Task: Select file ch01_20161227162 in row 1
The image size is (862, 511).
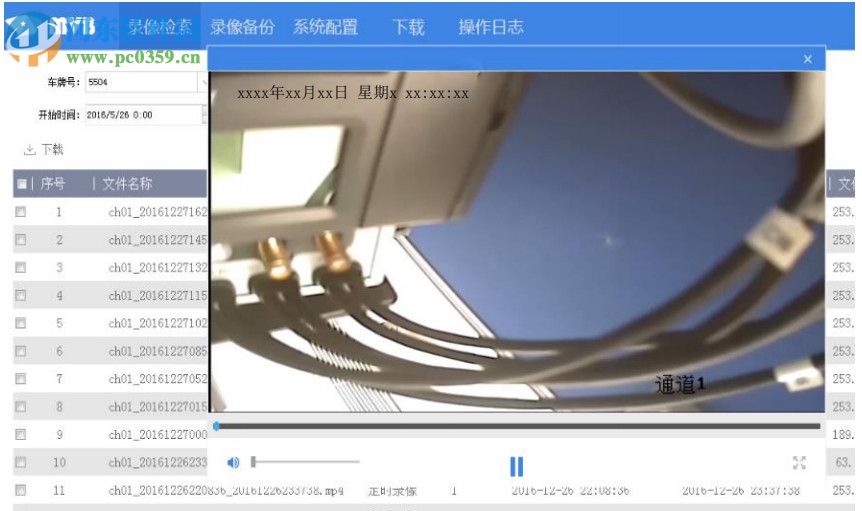Action: click(x=158, y=212)
